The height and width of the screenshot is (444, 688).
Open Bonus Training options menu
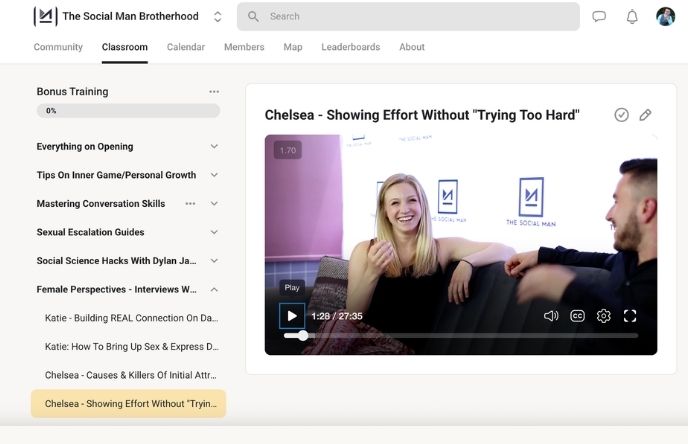point(214,92)
